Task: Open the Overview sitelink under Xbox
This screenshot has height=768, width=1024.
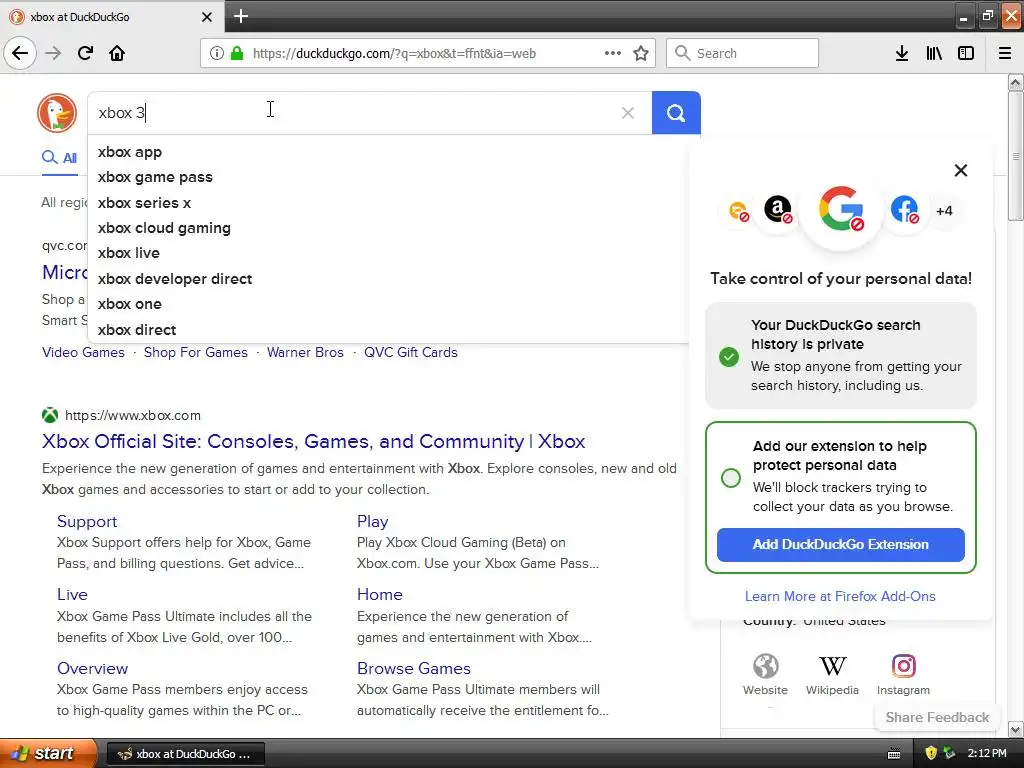Action: 92,668
